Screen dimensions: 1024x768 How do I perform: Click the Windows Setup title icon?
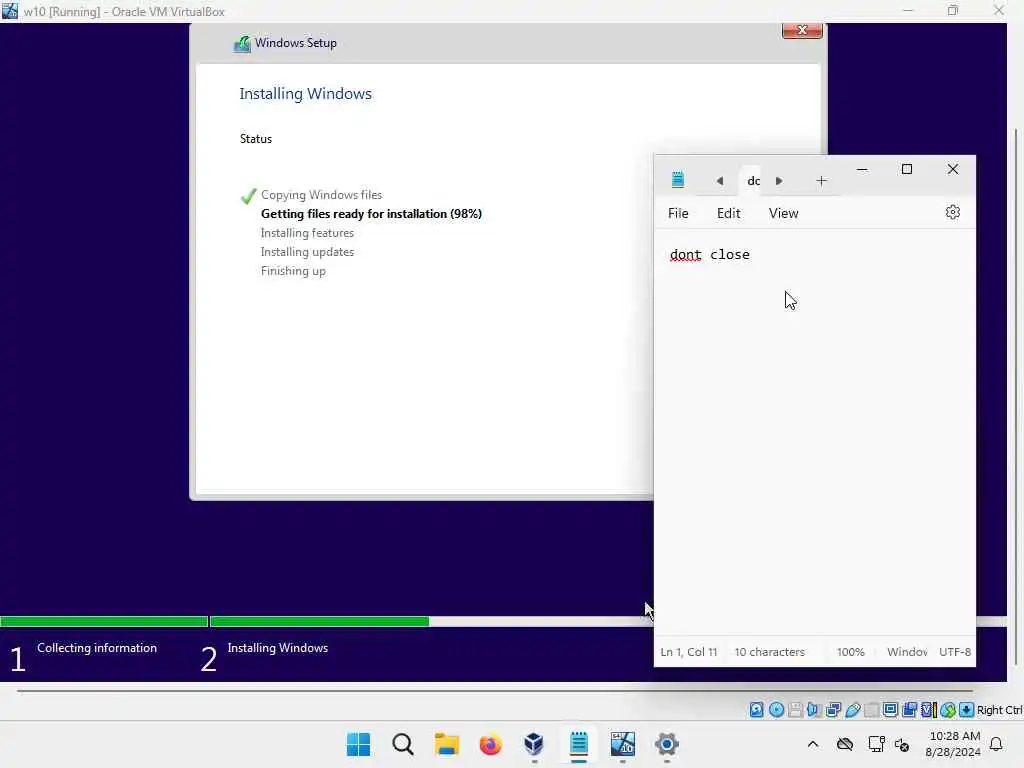(x=242, y=44)
